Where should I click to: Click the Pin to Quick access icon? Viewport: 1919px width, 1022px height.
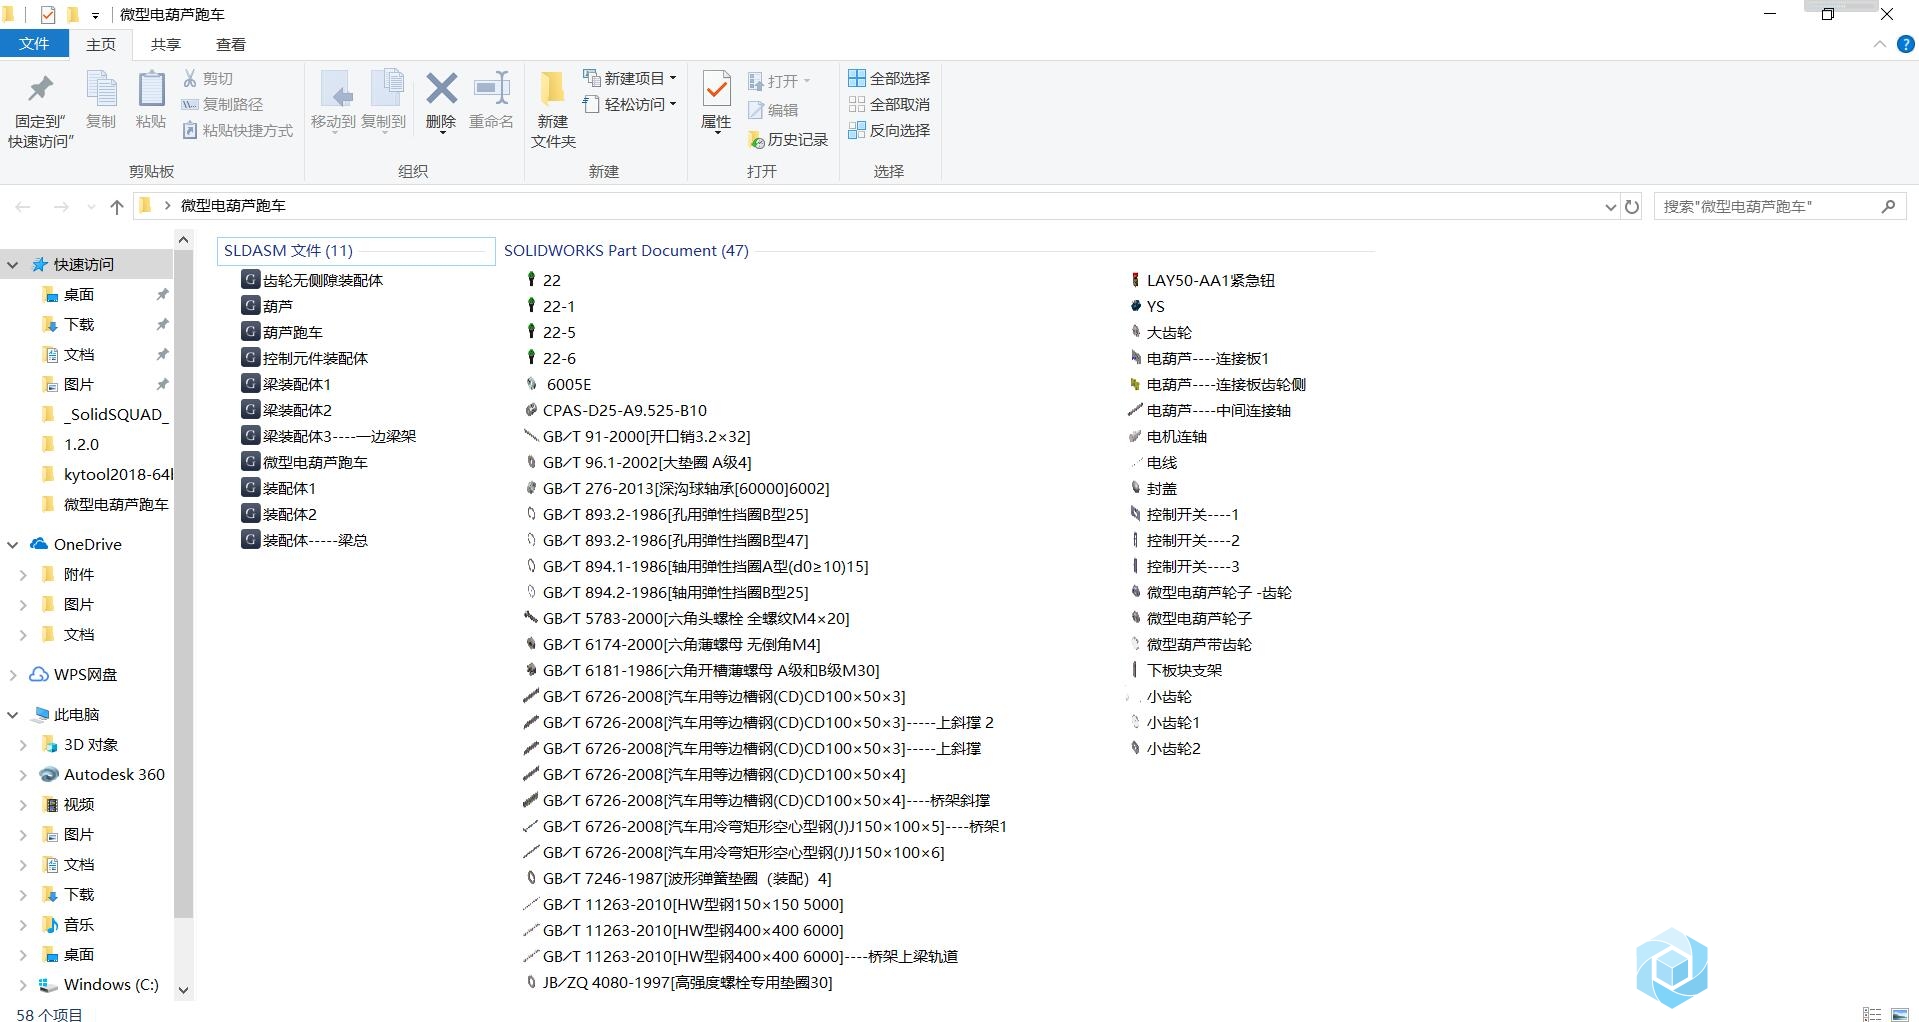tap(40, 89)
